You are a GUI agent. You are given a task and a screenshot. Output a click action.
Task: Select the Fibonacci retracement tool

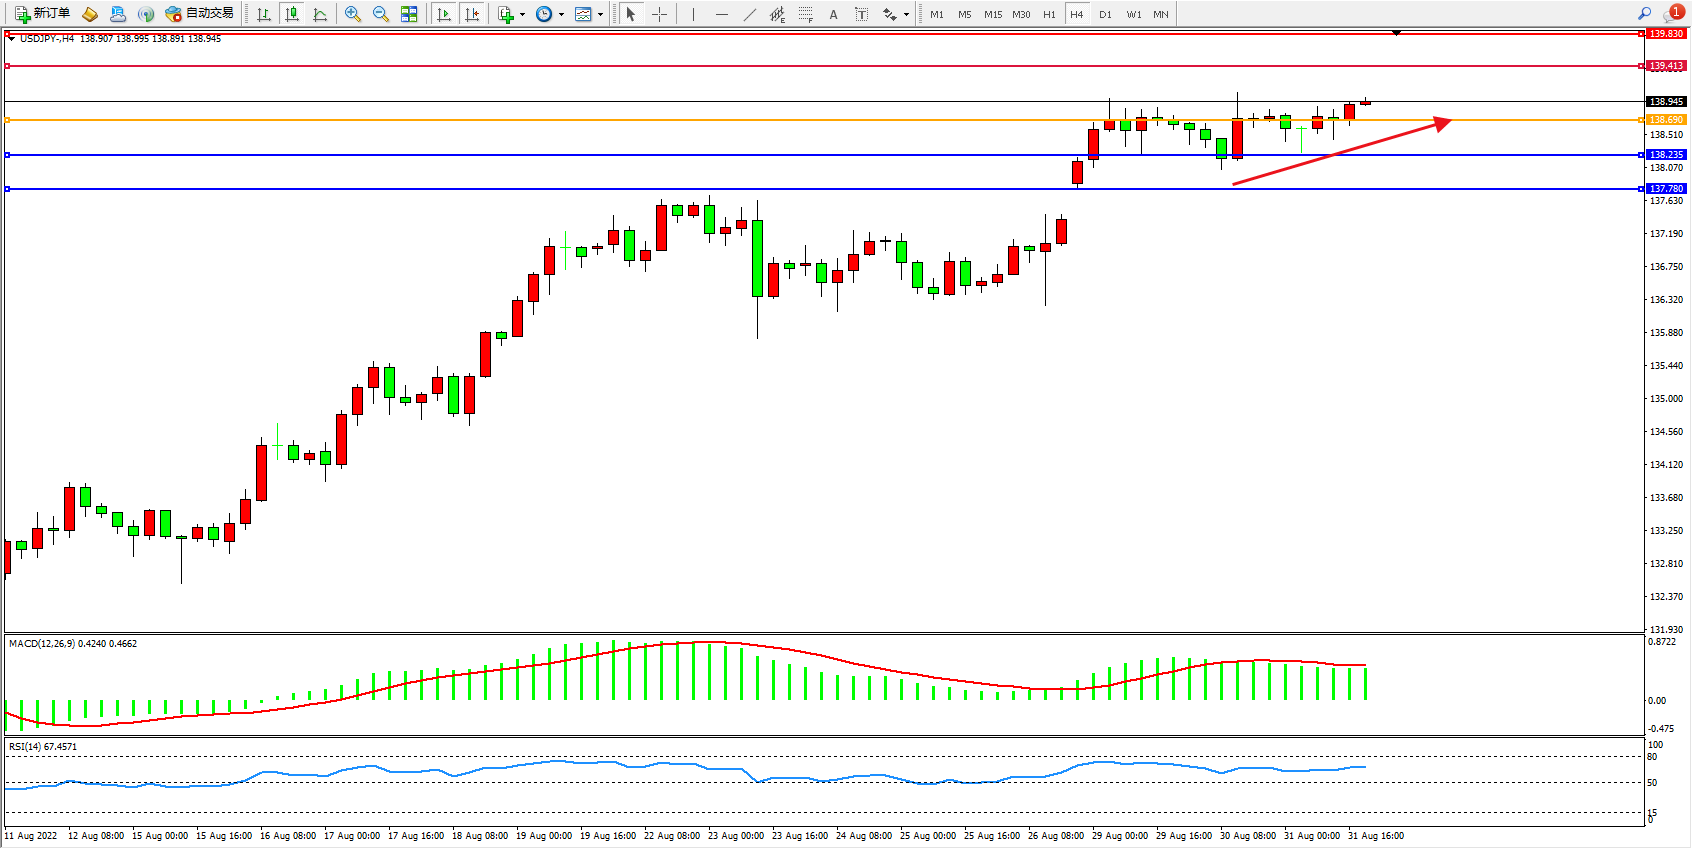pyautogui.click(x=805, y=14)
